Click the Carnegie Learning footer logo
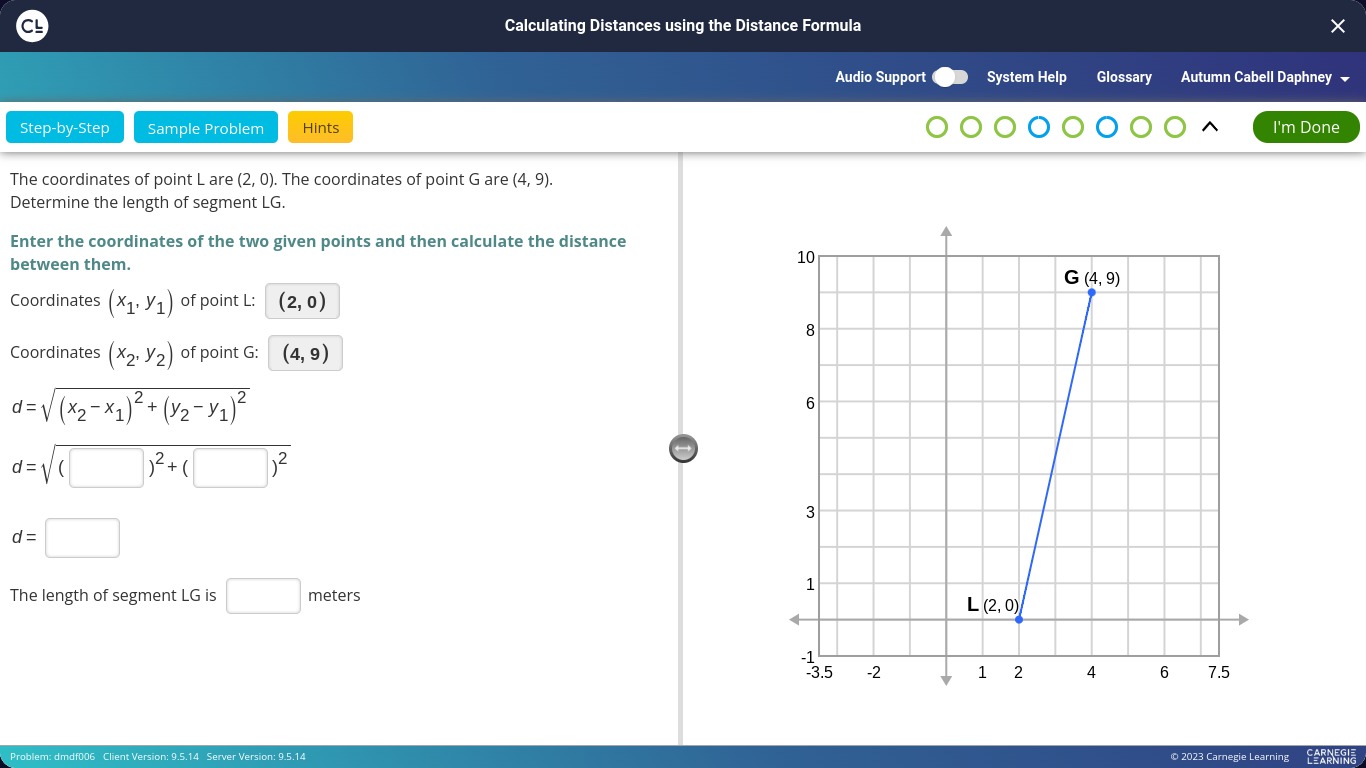Image resolution: width=1366 pixels, height=768 pixels. coord(1331,756)
